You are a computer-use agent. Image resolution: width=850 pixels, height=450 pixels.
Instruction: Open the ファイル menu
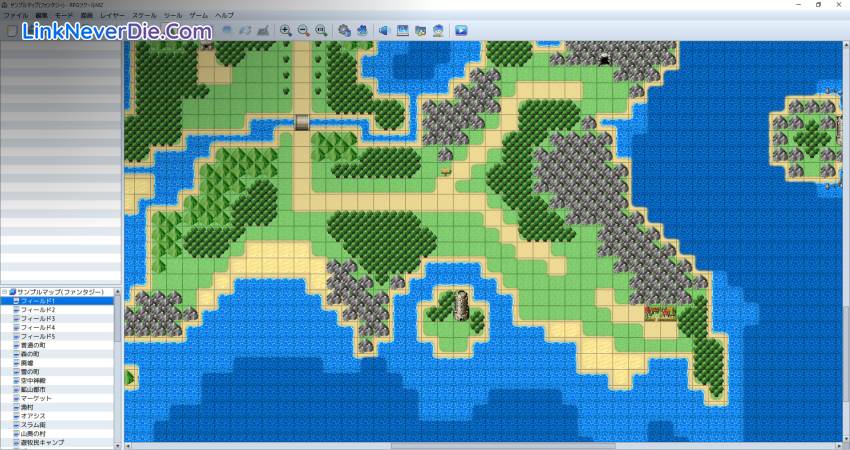point(17,16)
